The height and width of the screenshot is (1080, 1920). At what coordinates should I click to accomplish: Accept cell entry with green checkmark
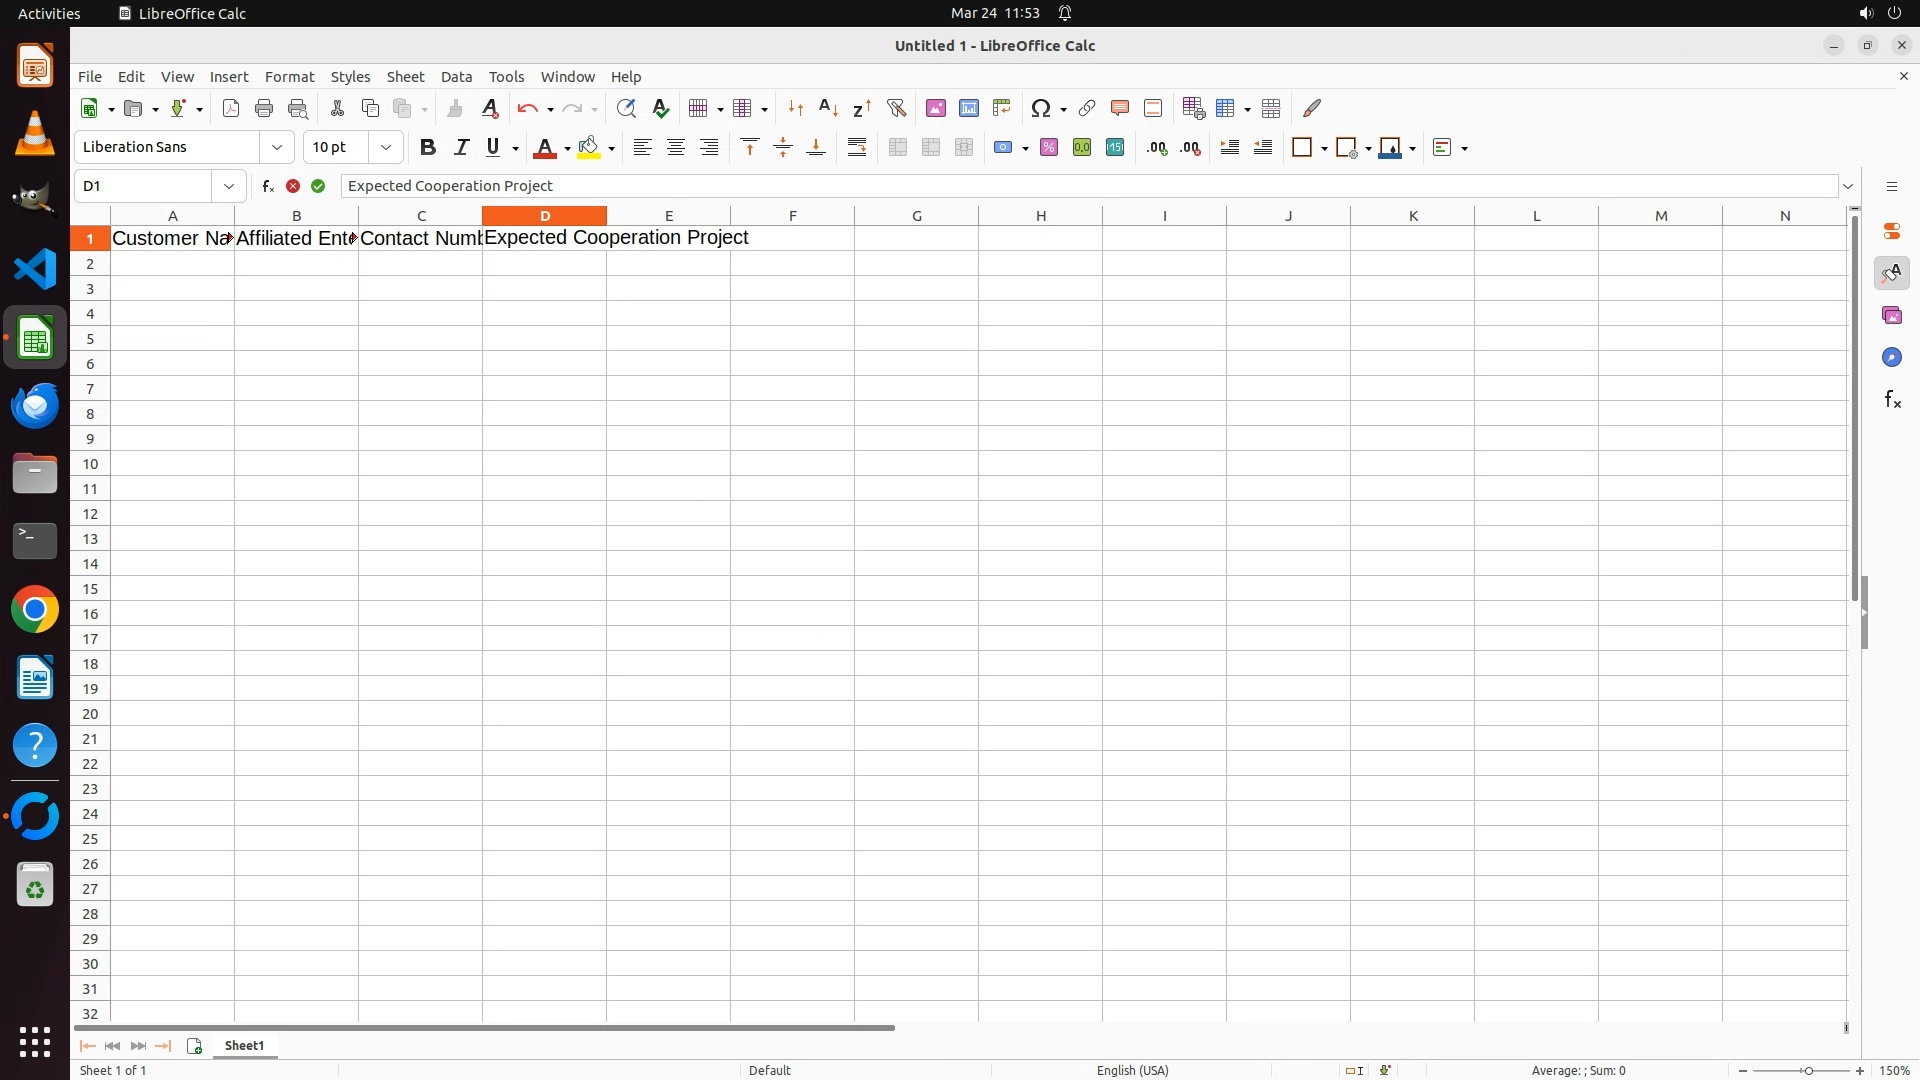(318, 186)
